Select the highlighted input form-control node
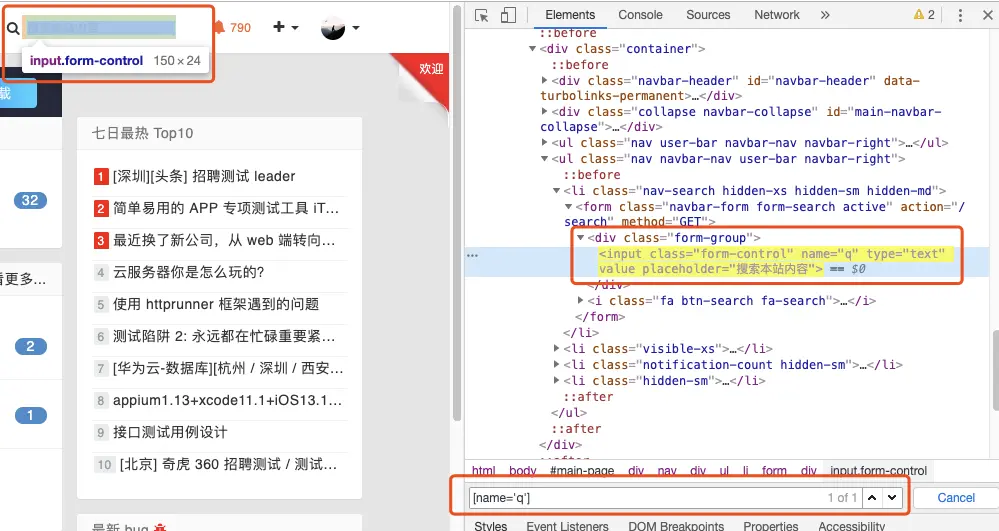The height and width of the screenshot is (531, 999). click(775, 261)
